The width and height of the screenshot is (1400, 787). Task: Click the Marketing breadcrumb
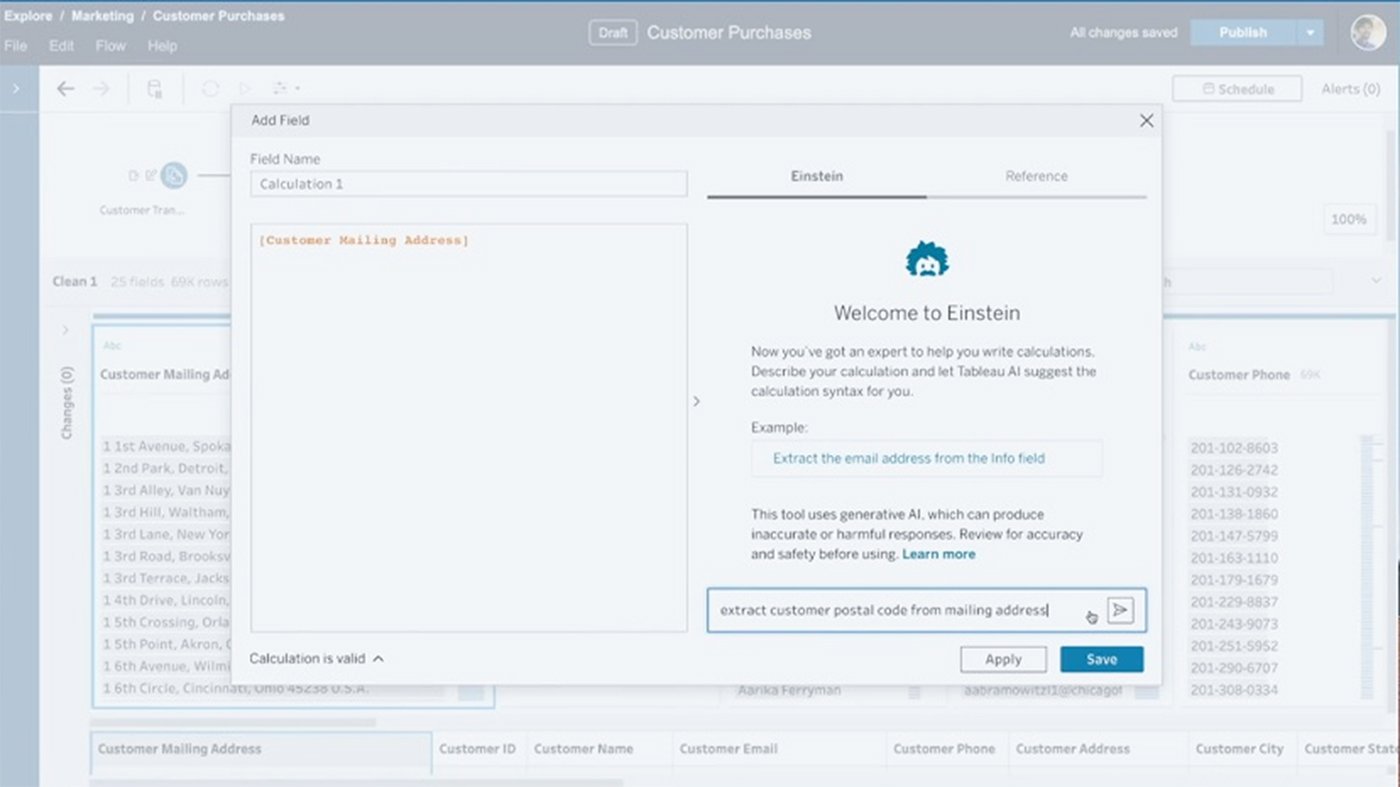pyautogui.click(x=103, y=16)
